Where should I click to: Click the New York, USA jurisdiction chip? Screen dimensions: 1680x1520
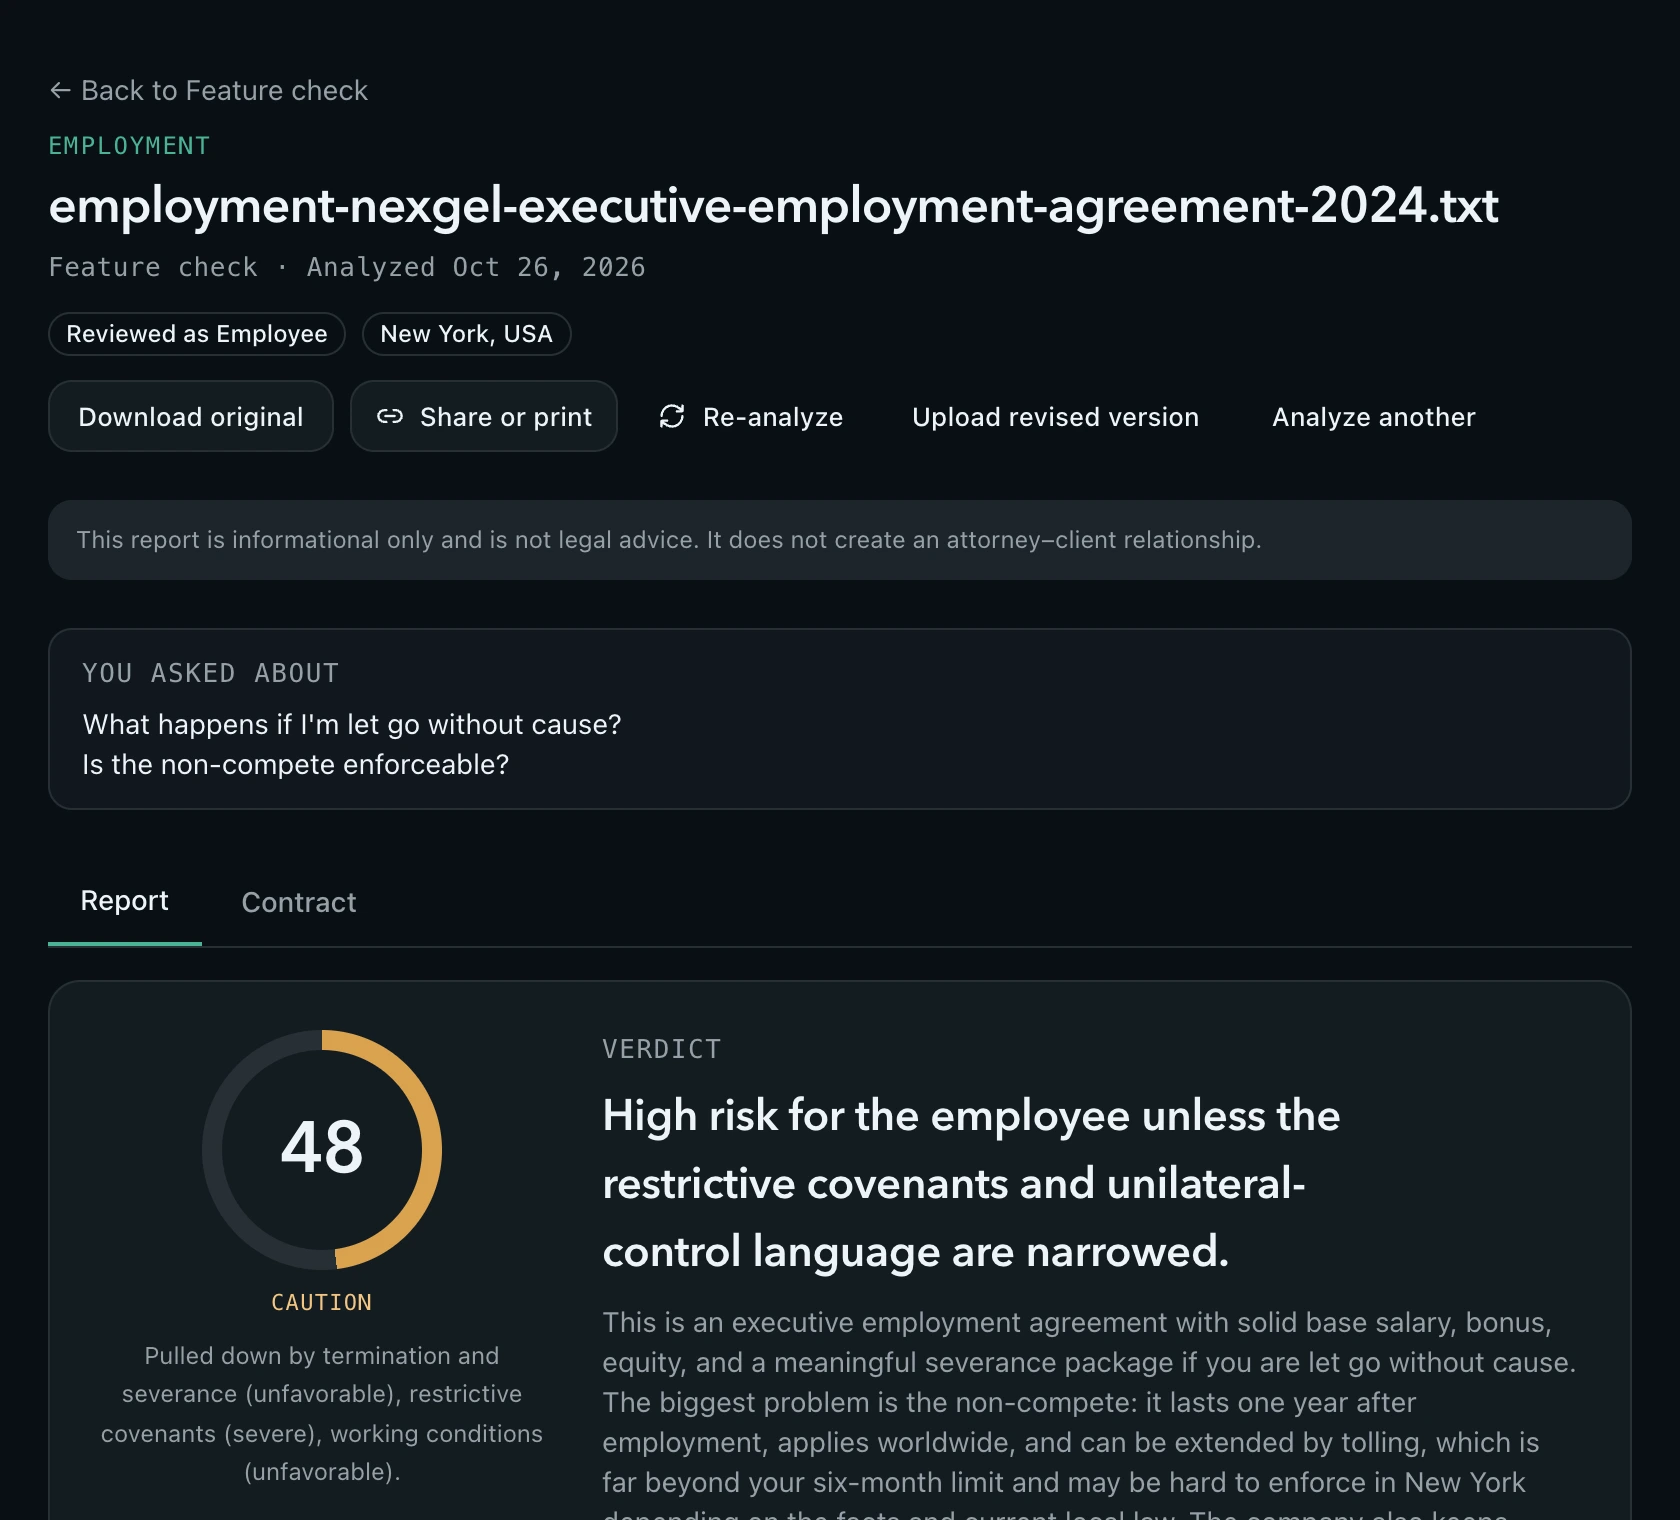coord(467,334)
